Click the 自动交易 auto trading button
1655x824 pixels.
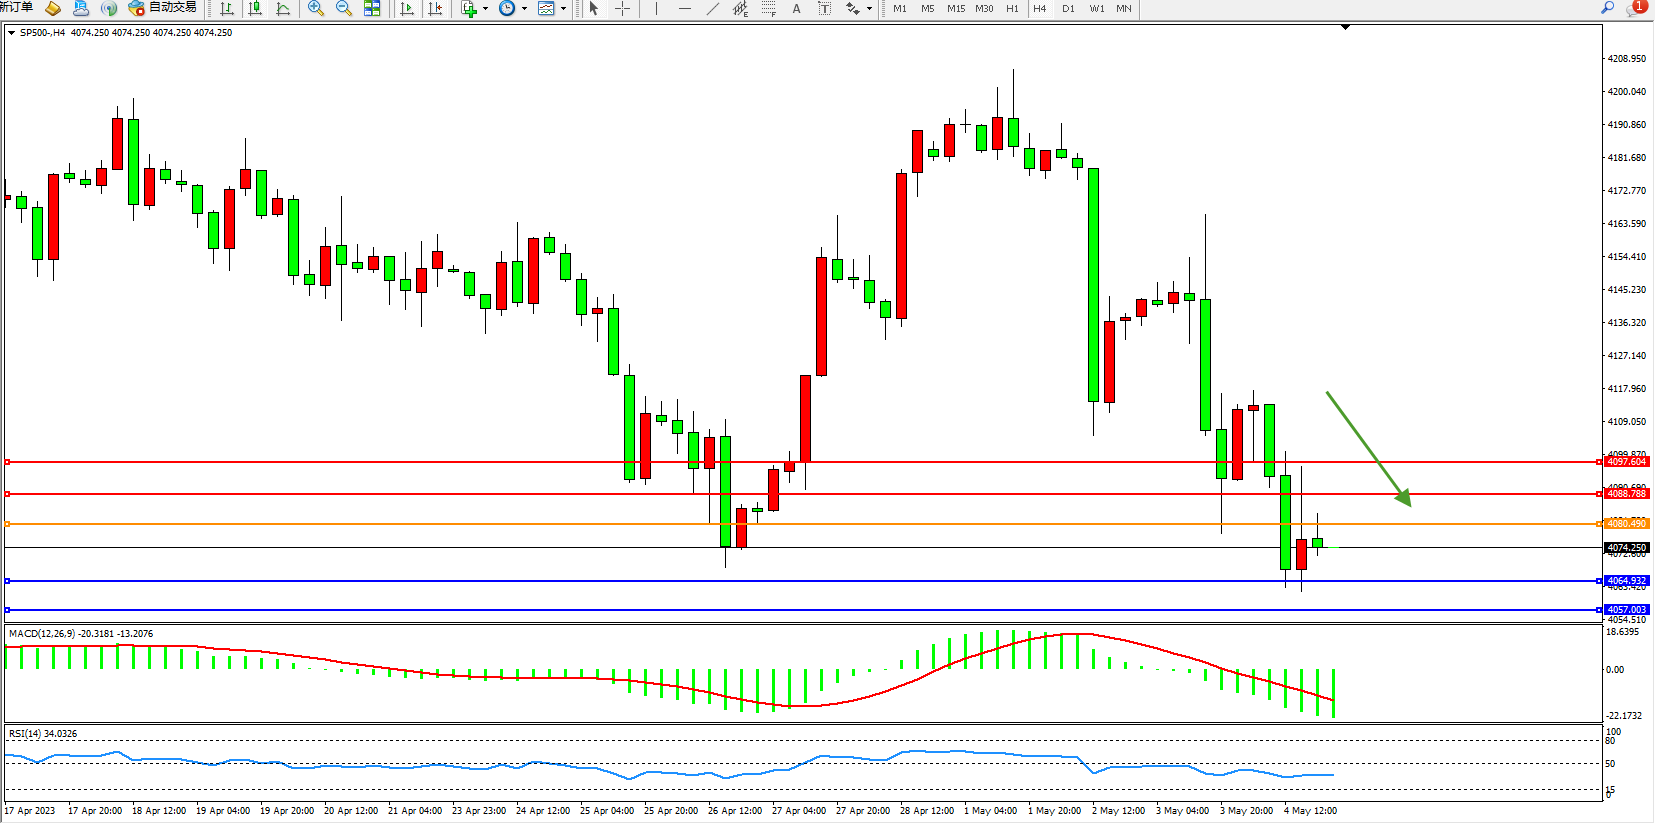click(163, 8)
